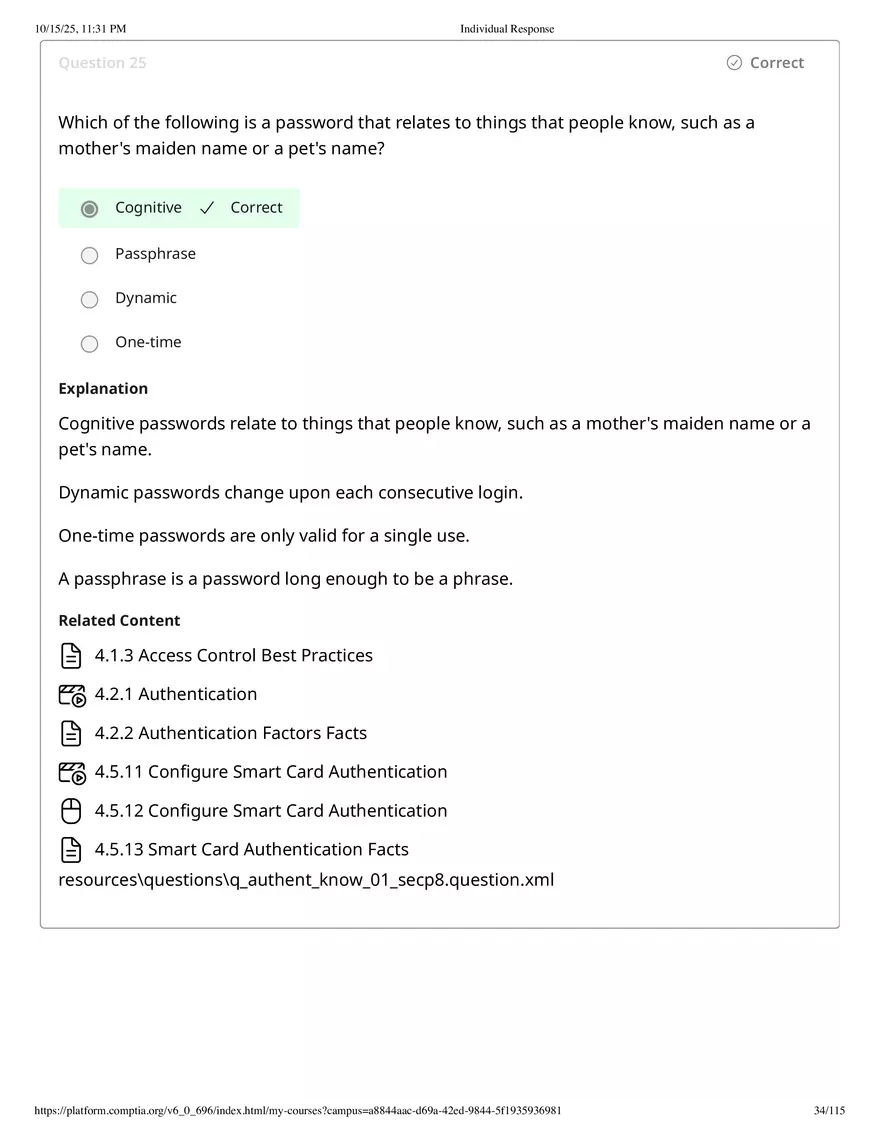Click the Question 25 heading
The height and width of the screenshot is (1139, 880).
pos(102,62)
